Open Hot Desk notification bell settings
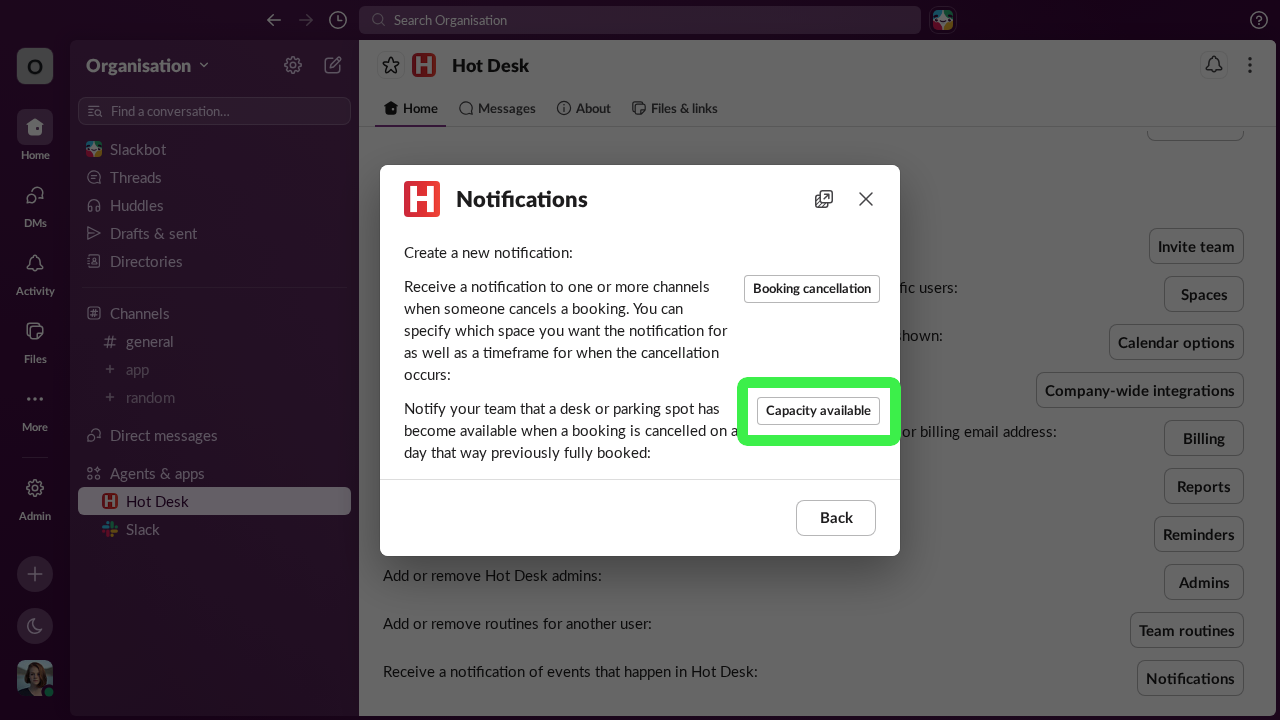Viewport: 1280px width, 720px height. pos(1213,65)
